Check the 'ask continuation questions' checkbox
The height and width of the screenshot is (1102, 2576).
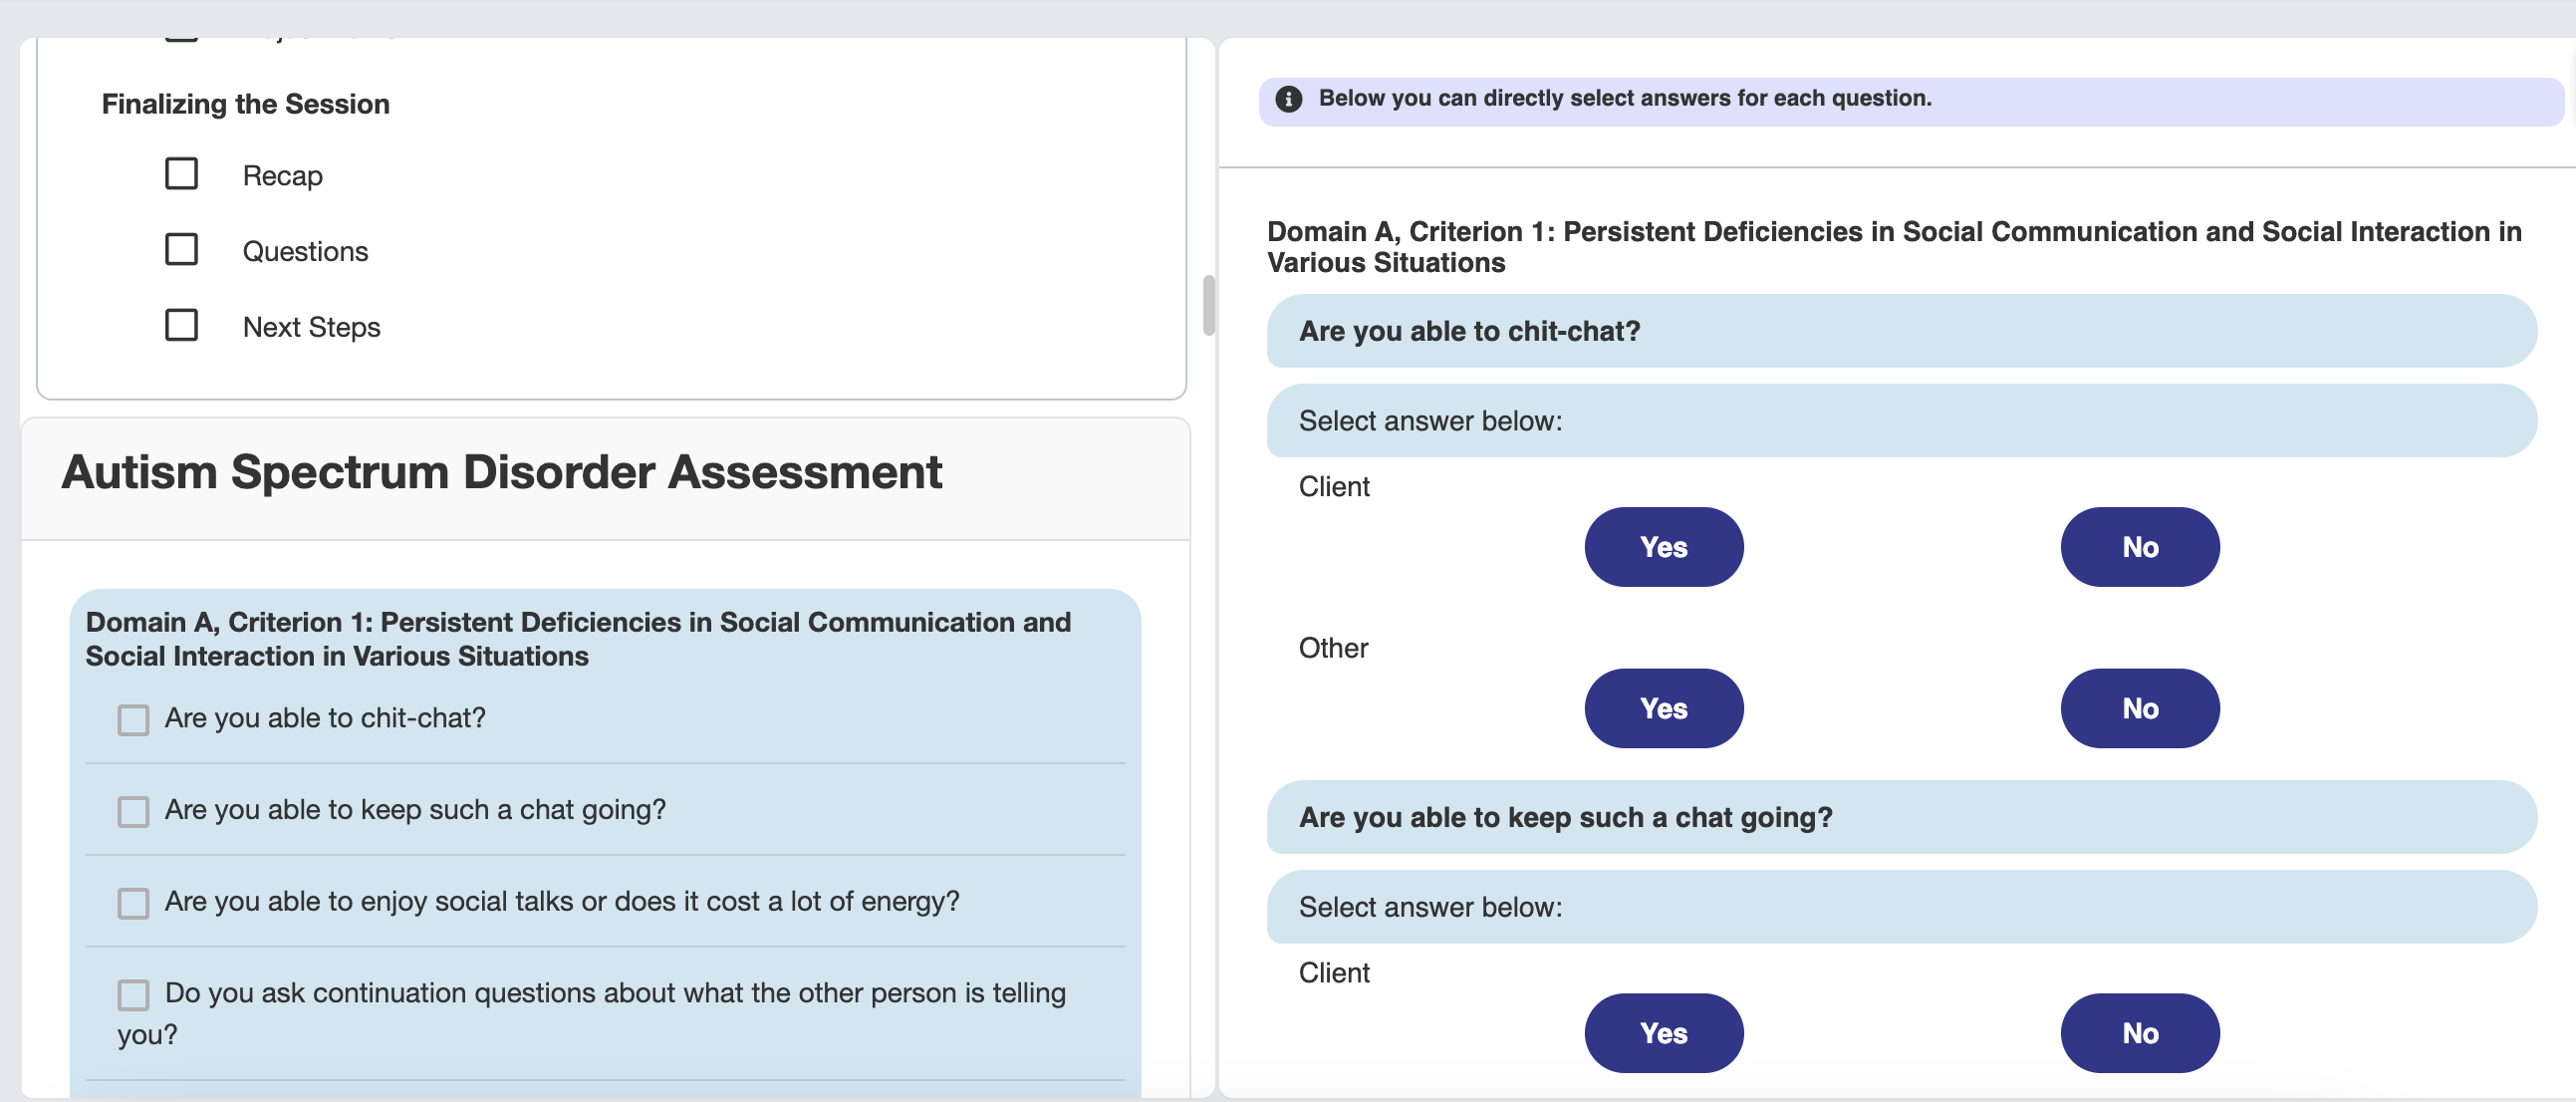click(x=133, y=994)
